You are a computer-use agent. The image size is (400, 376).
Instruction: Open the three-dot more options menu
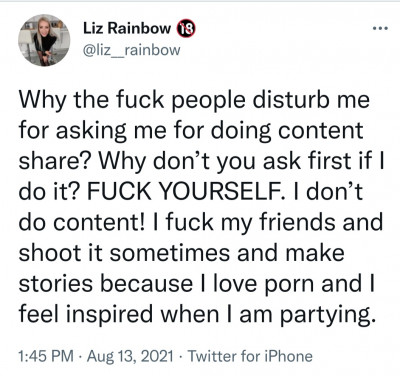tap(380, 29)
